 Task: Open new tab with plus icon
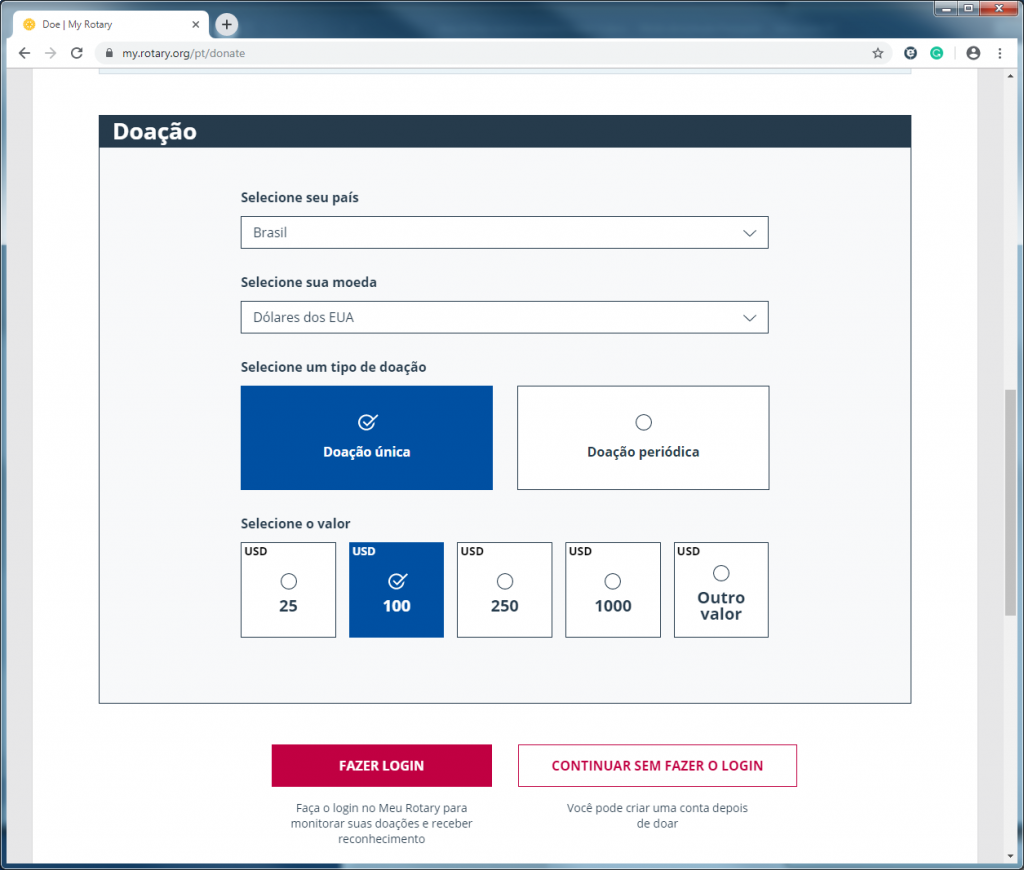pos(227,24)
